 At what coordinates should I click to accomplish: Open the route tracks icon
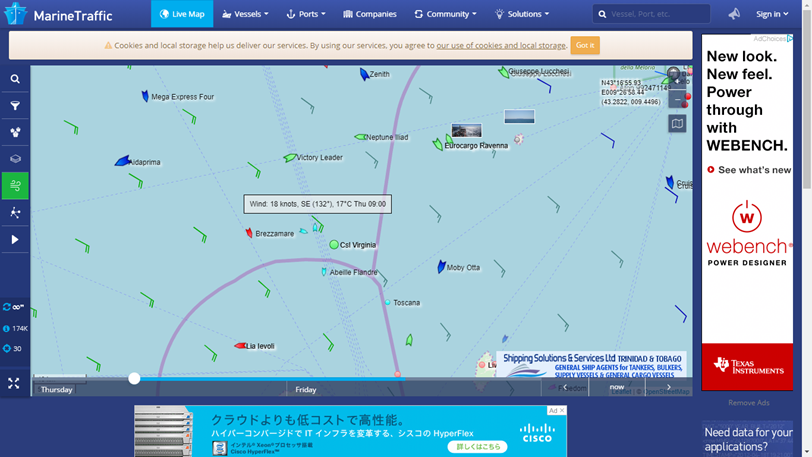[x=15, y=212]
